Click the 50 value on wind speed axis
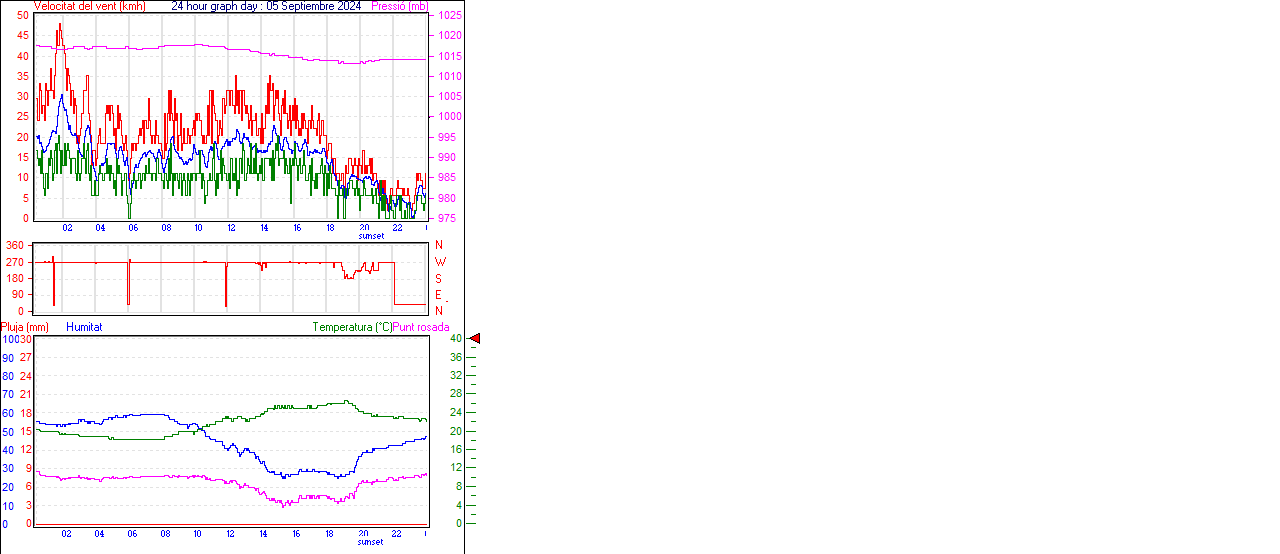Image resolution: width=1280 pixels, height=554 pixels. (x=23, y=16)
